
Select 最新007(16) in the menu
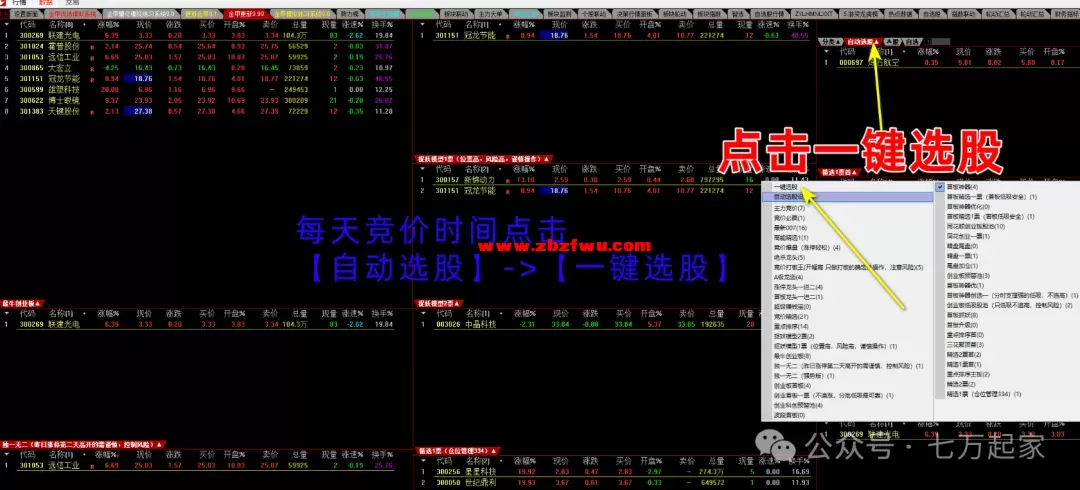(790, 227)
